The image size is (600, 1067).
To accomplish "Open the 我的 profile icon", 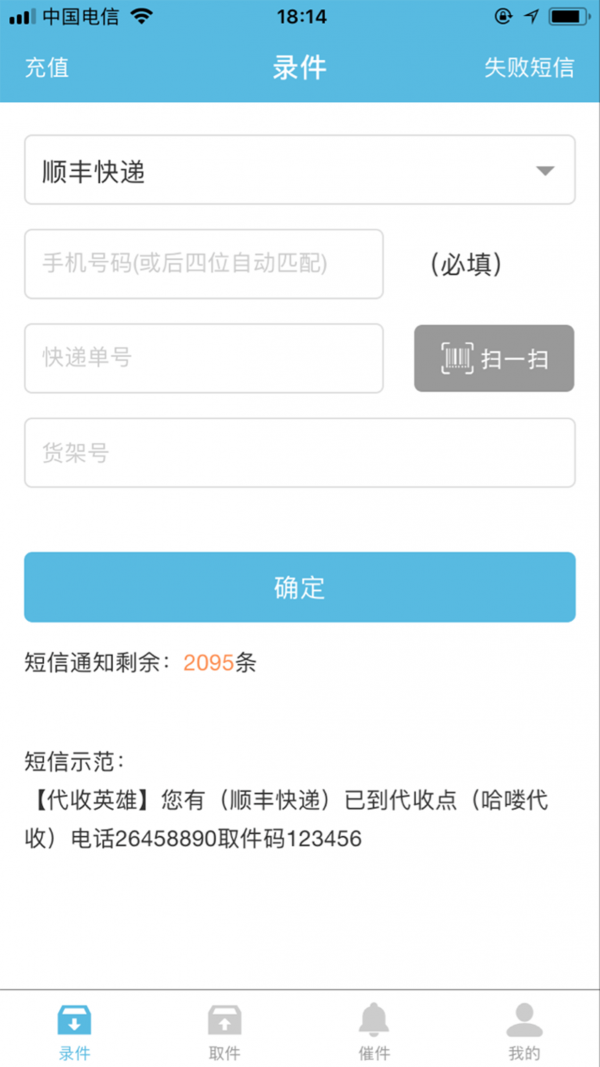I will point(524,1020).
